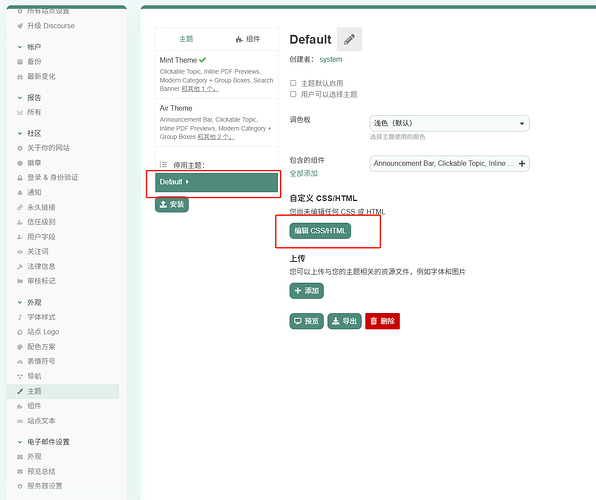Switch to the 主题 tab

pyautogui.click(x=186, y=39)
